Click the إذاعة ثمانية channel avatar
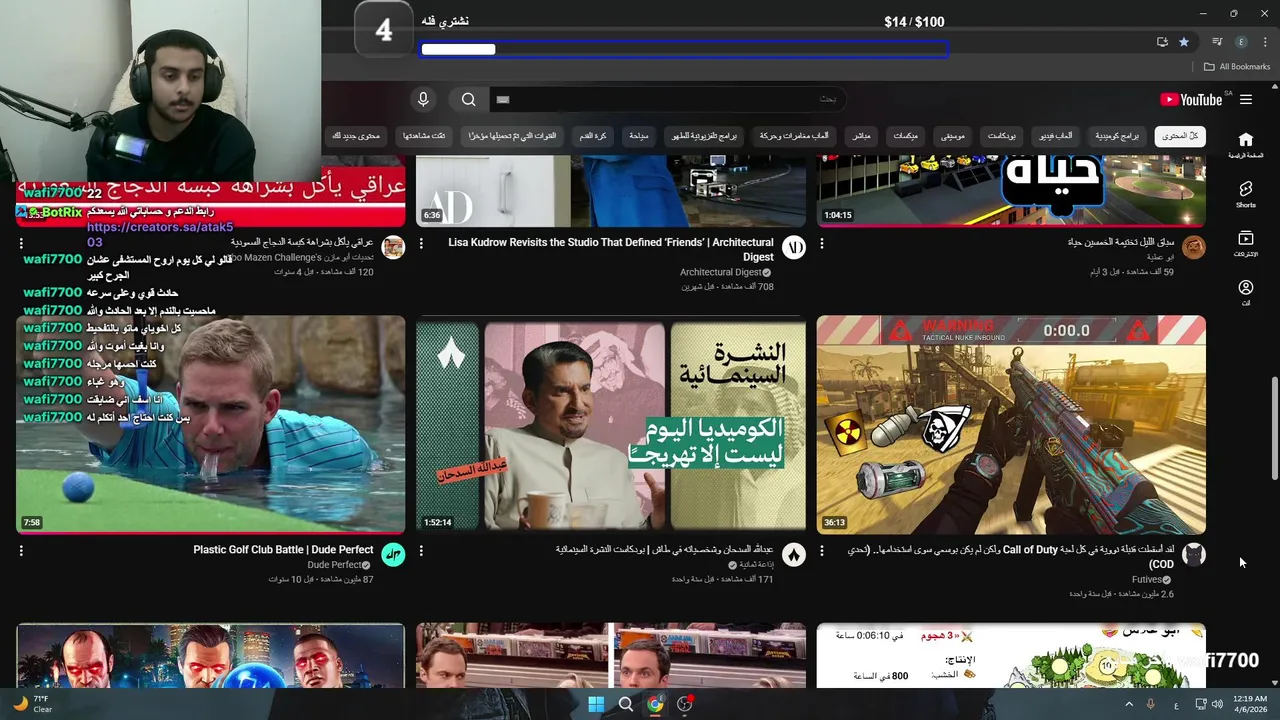 coord(794,555)
